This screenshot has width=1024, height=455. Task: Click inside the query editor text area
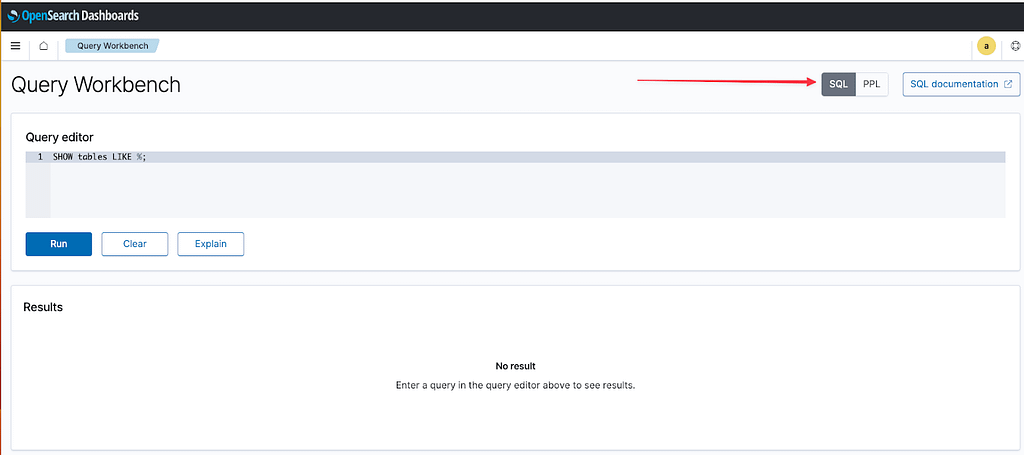pyautogui.click(x=528, y=185)
